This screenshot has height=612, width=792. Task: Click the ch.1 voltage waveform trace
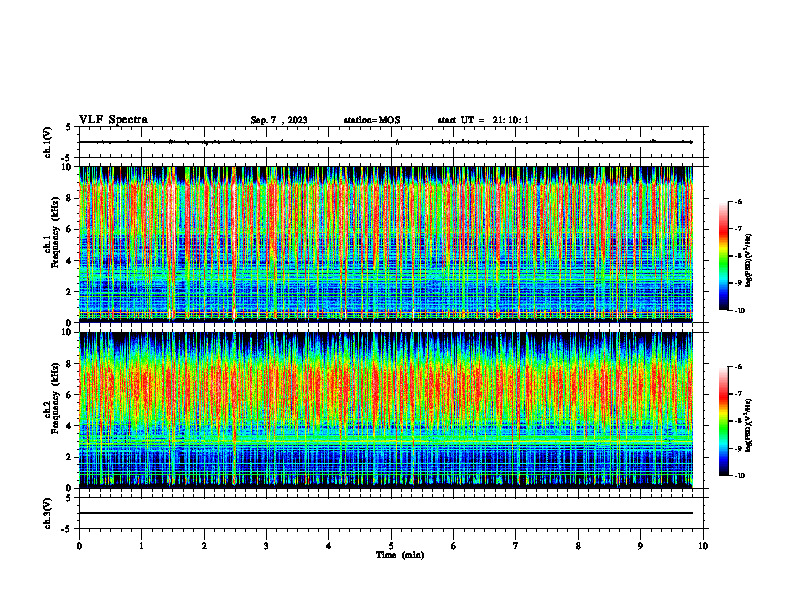tap(386, 142)
